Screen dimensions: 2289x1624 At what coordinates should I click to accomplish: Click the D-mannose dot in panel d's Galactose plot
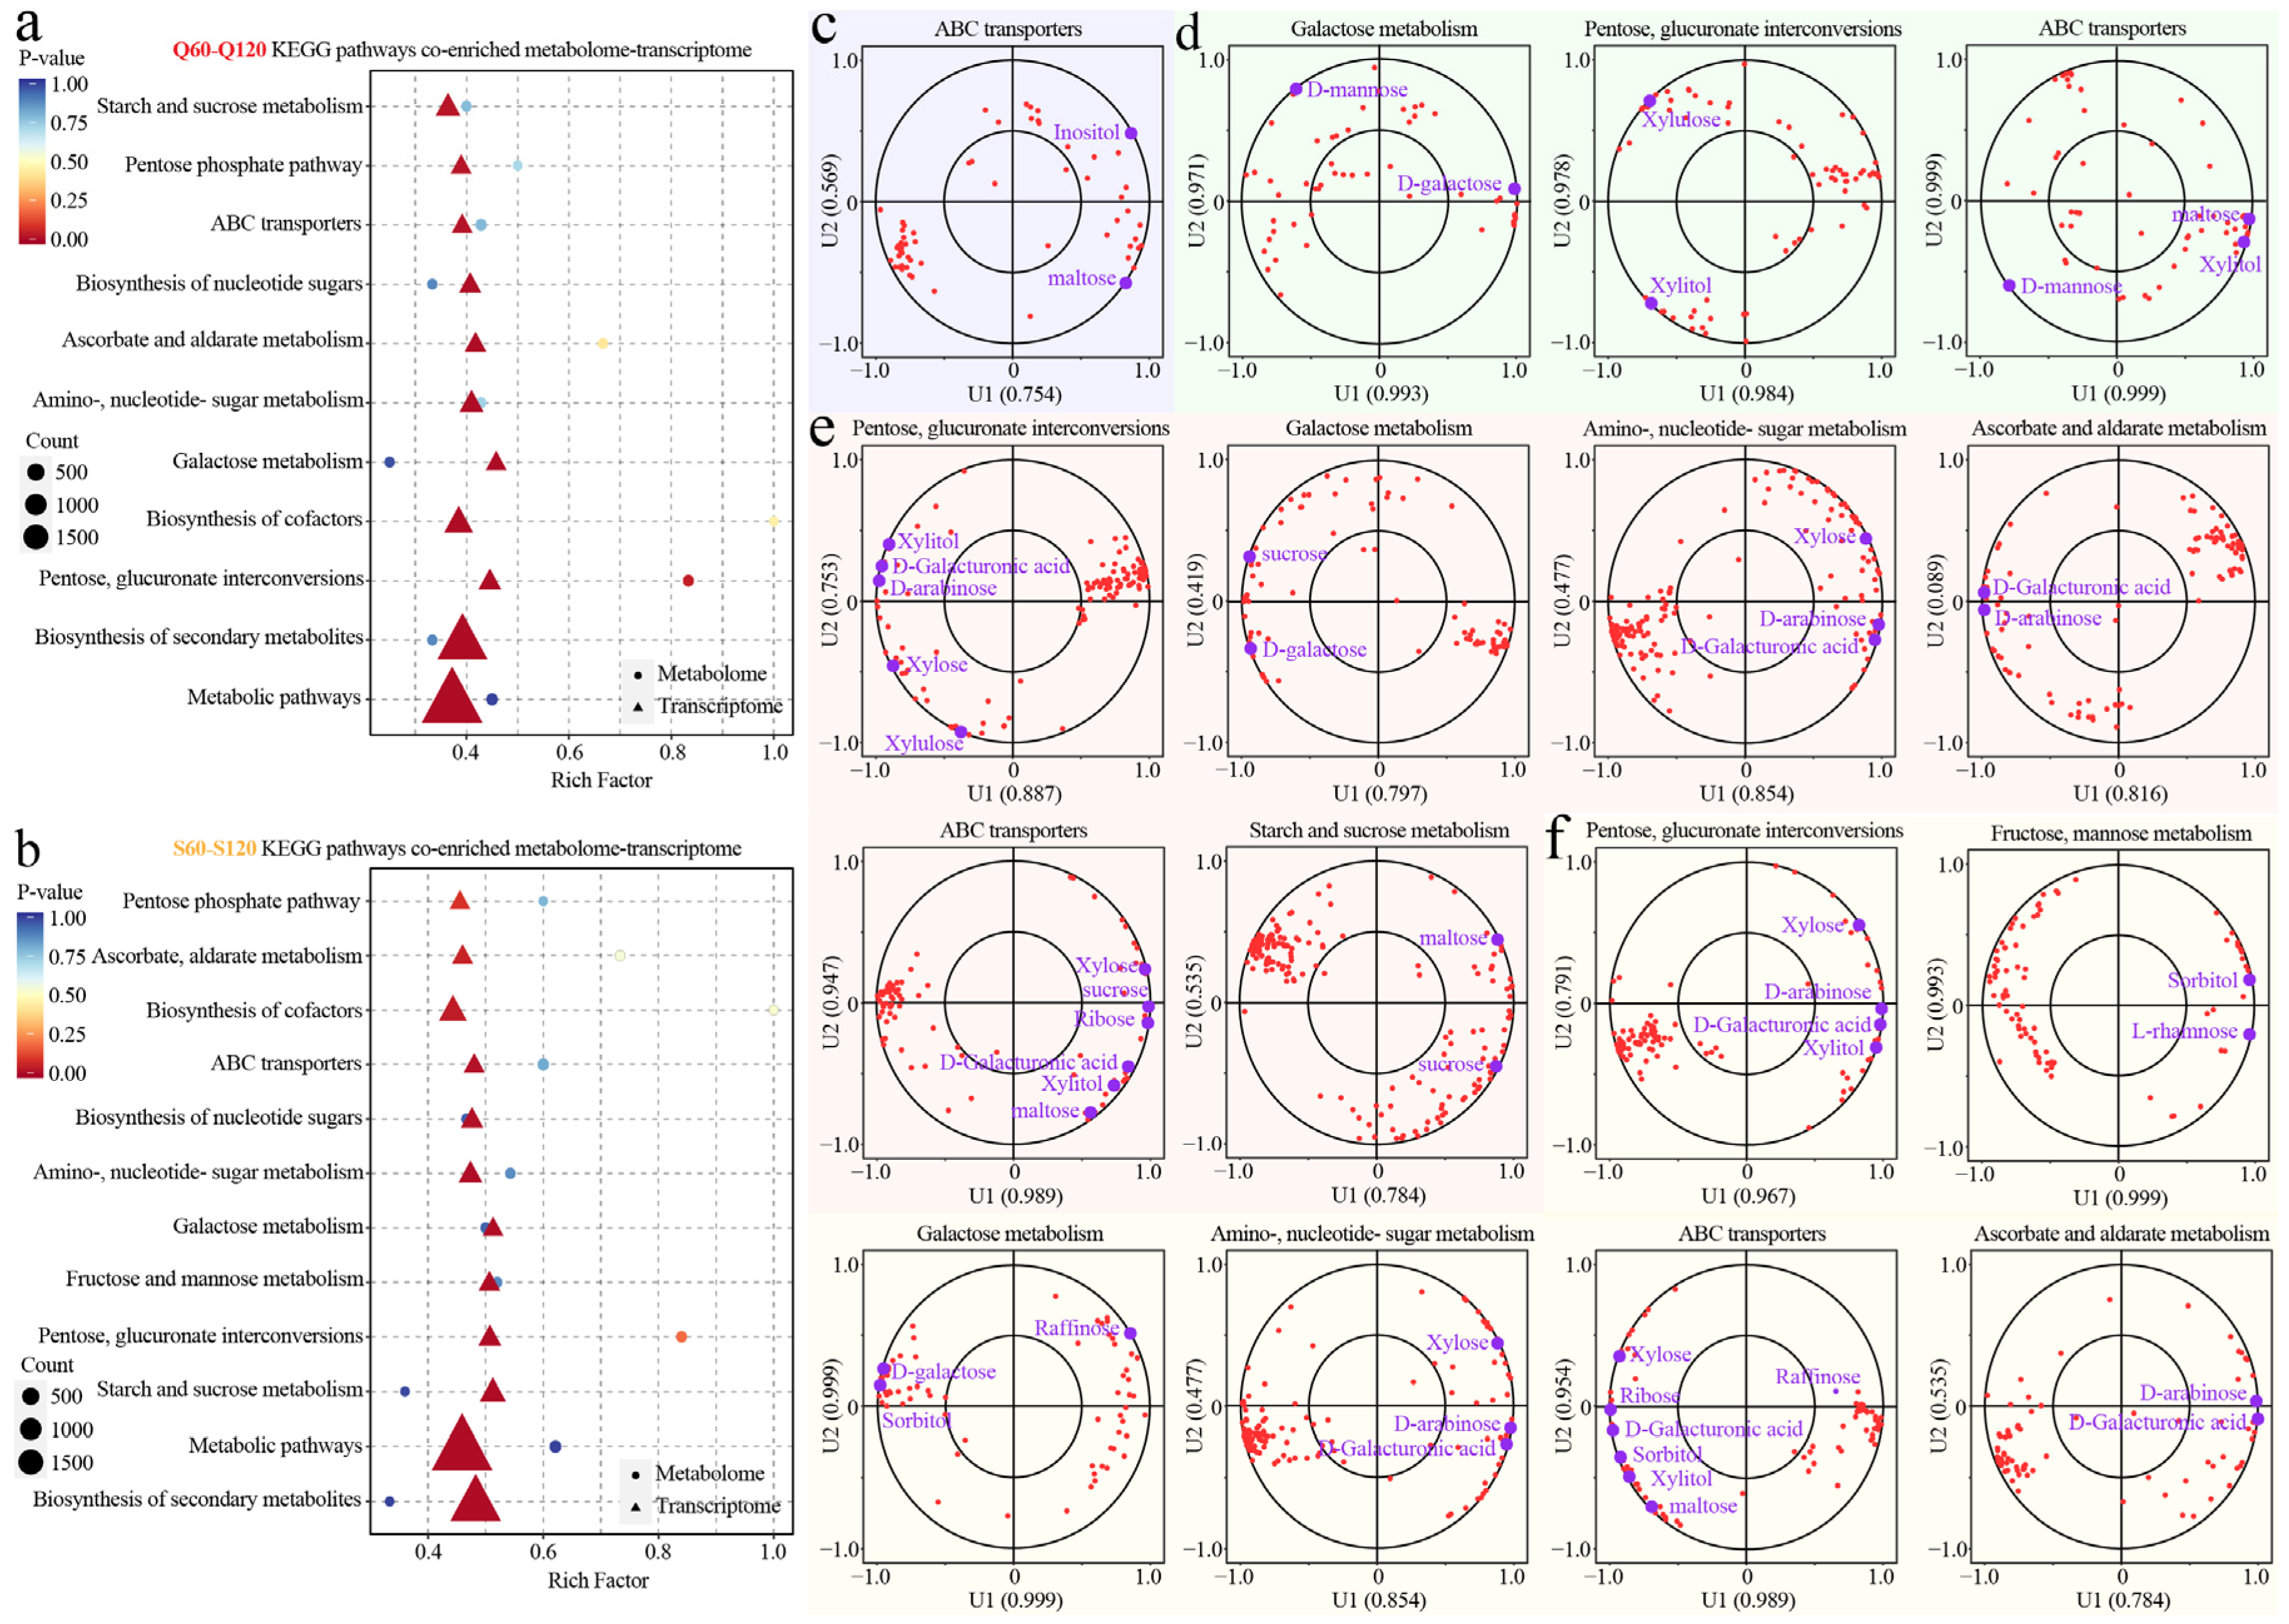click(1296, 89)
